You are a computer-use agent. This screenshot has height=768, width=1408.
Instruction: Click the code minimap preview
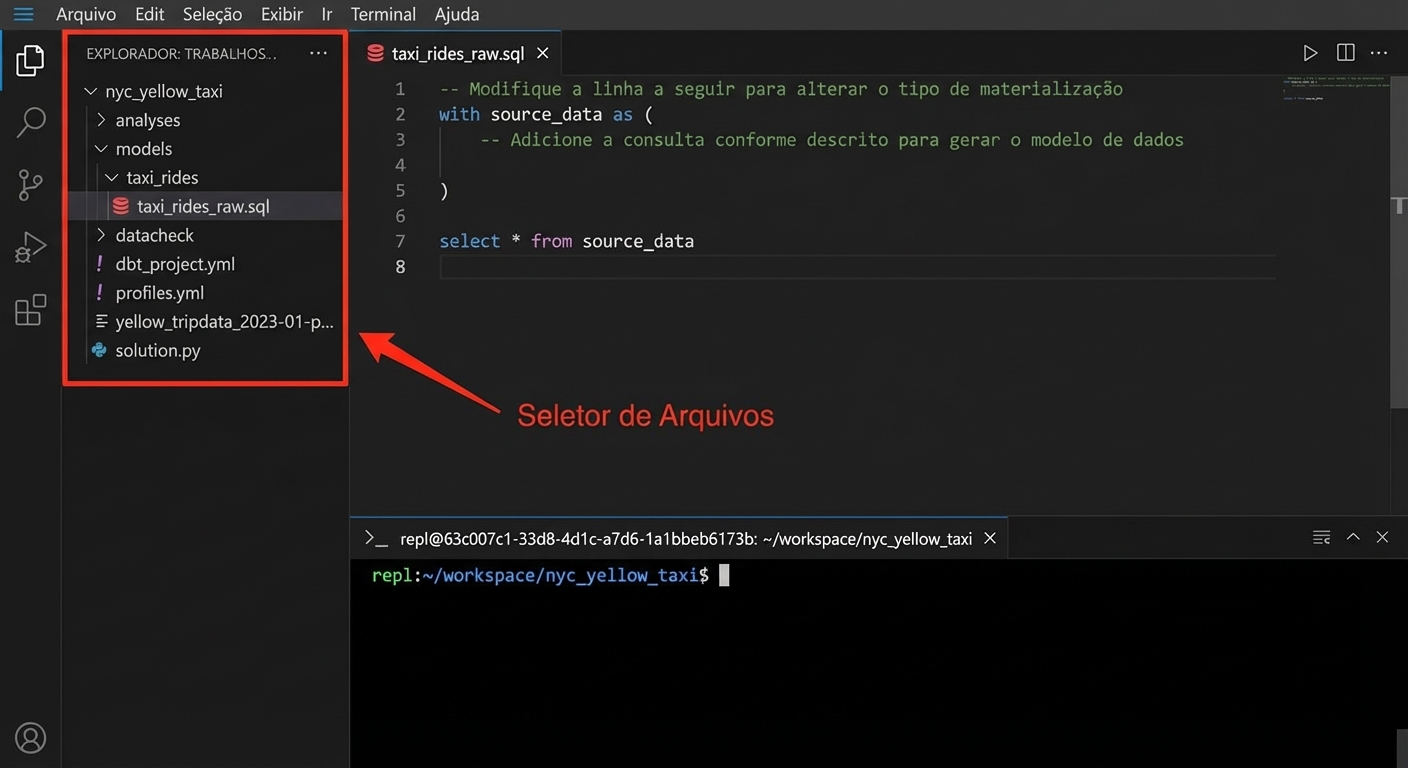(1335, 90)
